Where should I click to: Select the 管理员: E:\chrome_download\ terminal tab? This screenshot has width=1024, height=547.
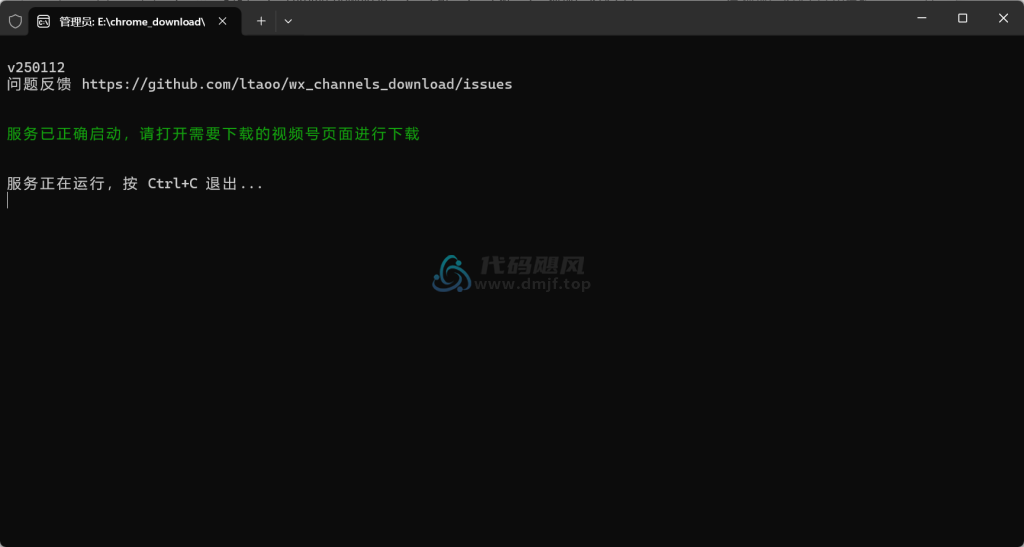(135, 22)
